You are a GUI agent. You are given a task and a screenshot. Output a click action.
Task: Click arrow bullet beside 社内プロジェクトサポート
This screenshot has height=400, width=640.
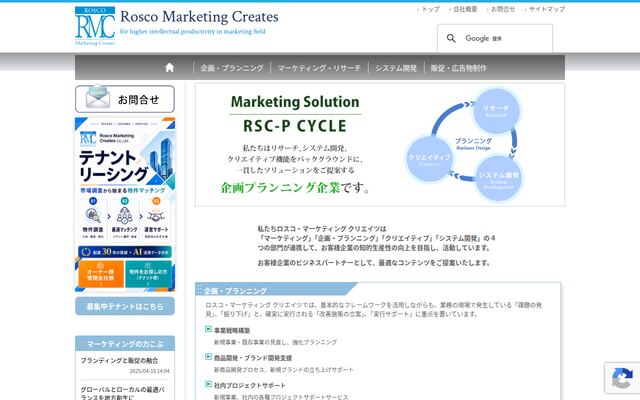click(209, 384)
